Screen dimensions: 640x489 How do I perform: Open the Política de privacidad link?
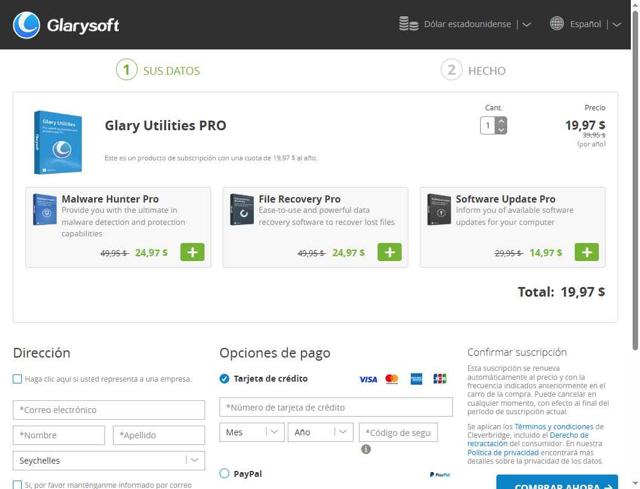tap(503, 452)
